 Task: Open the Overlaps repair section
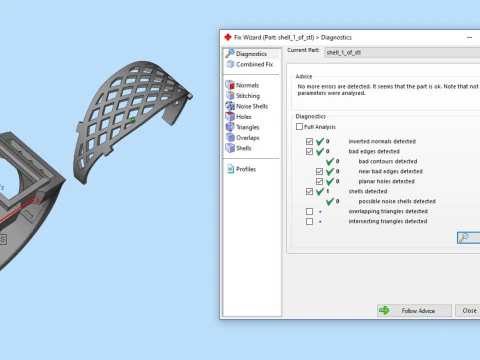pyautogui.click(x=243, y=138)
